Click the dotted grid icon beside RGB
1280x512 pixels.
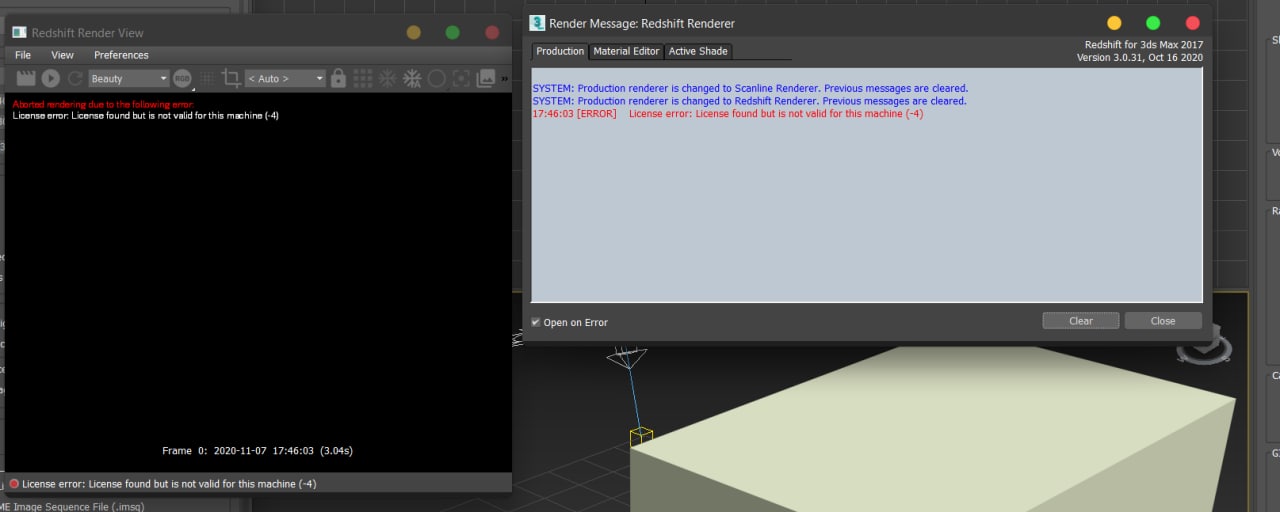pos(207,78)
